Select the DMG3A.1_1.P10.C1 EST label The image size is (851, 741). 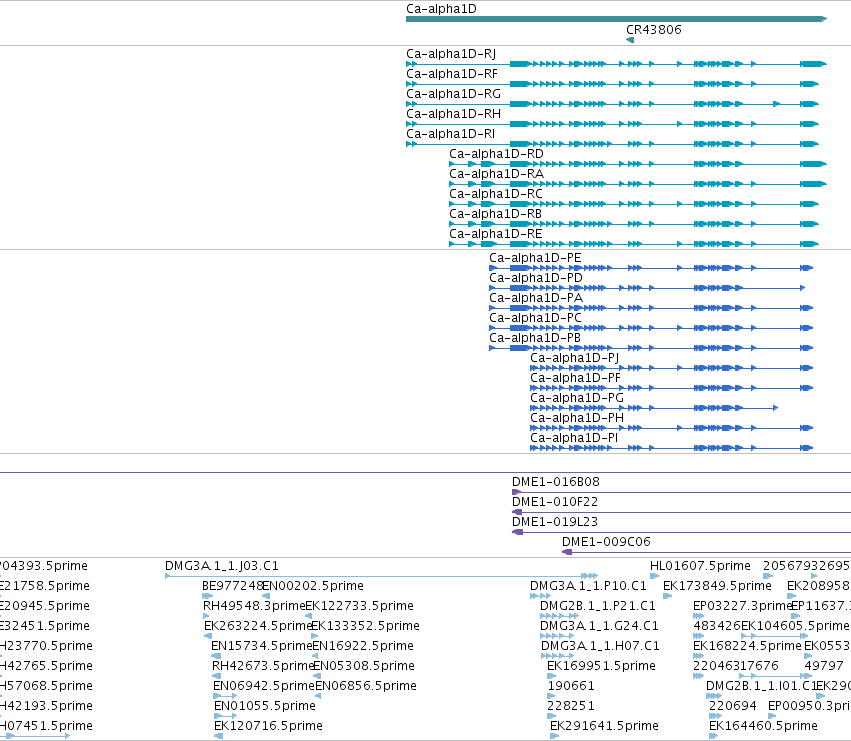pyautogui.click(x=588, y=586)
